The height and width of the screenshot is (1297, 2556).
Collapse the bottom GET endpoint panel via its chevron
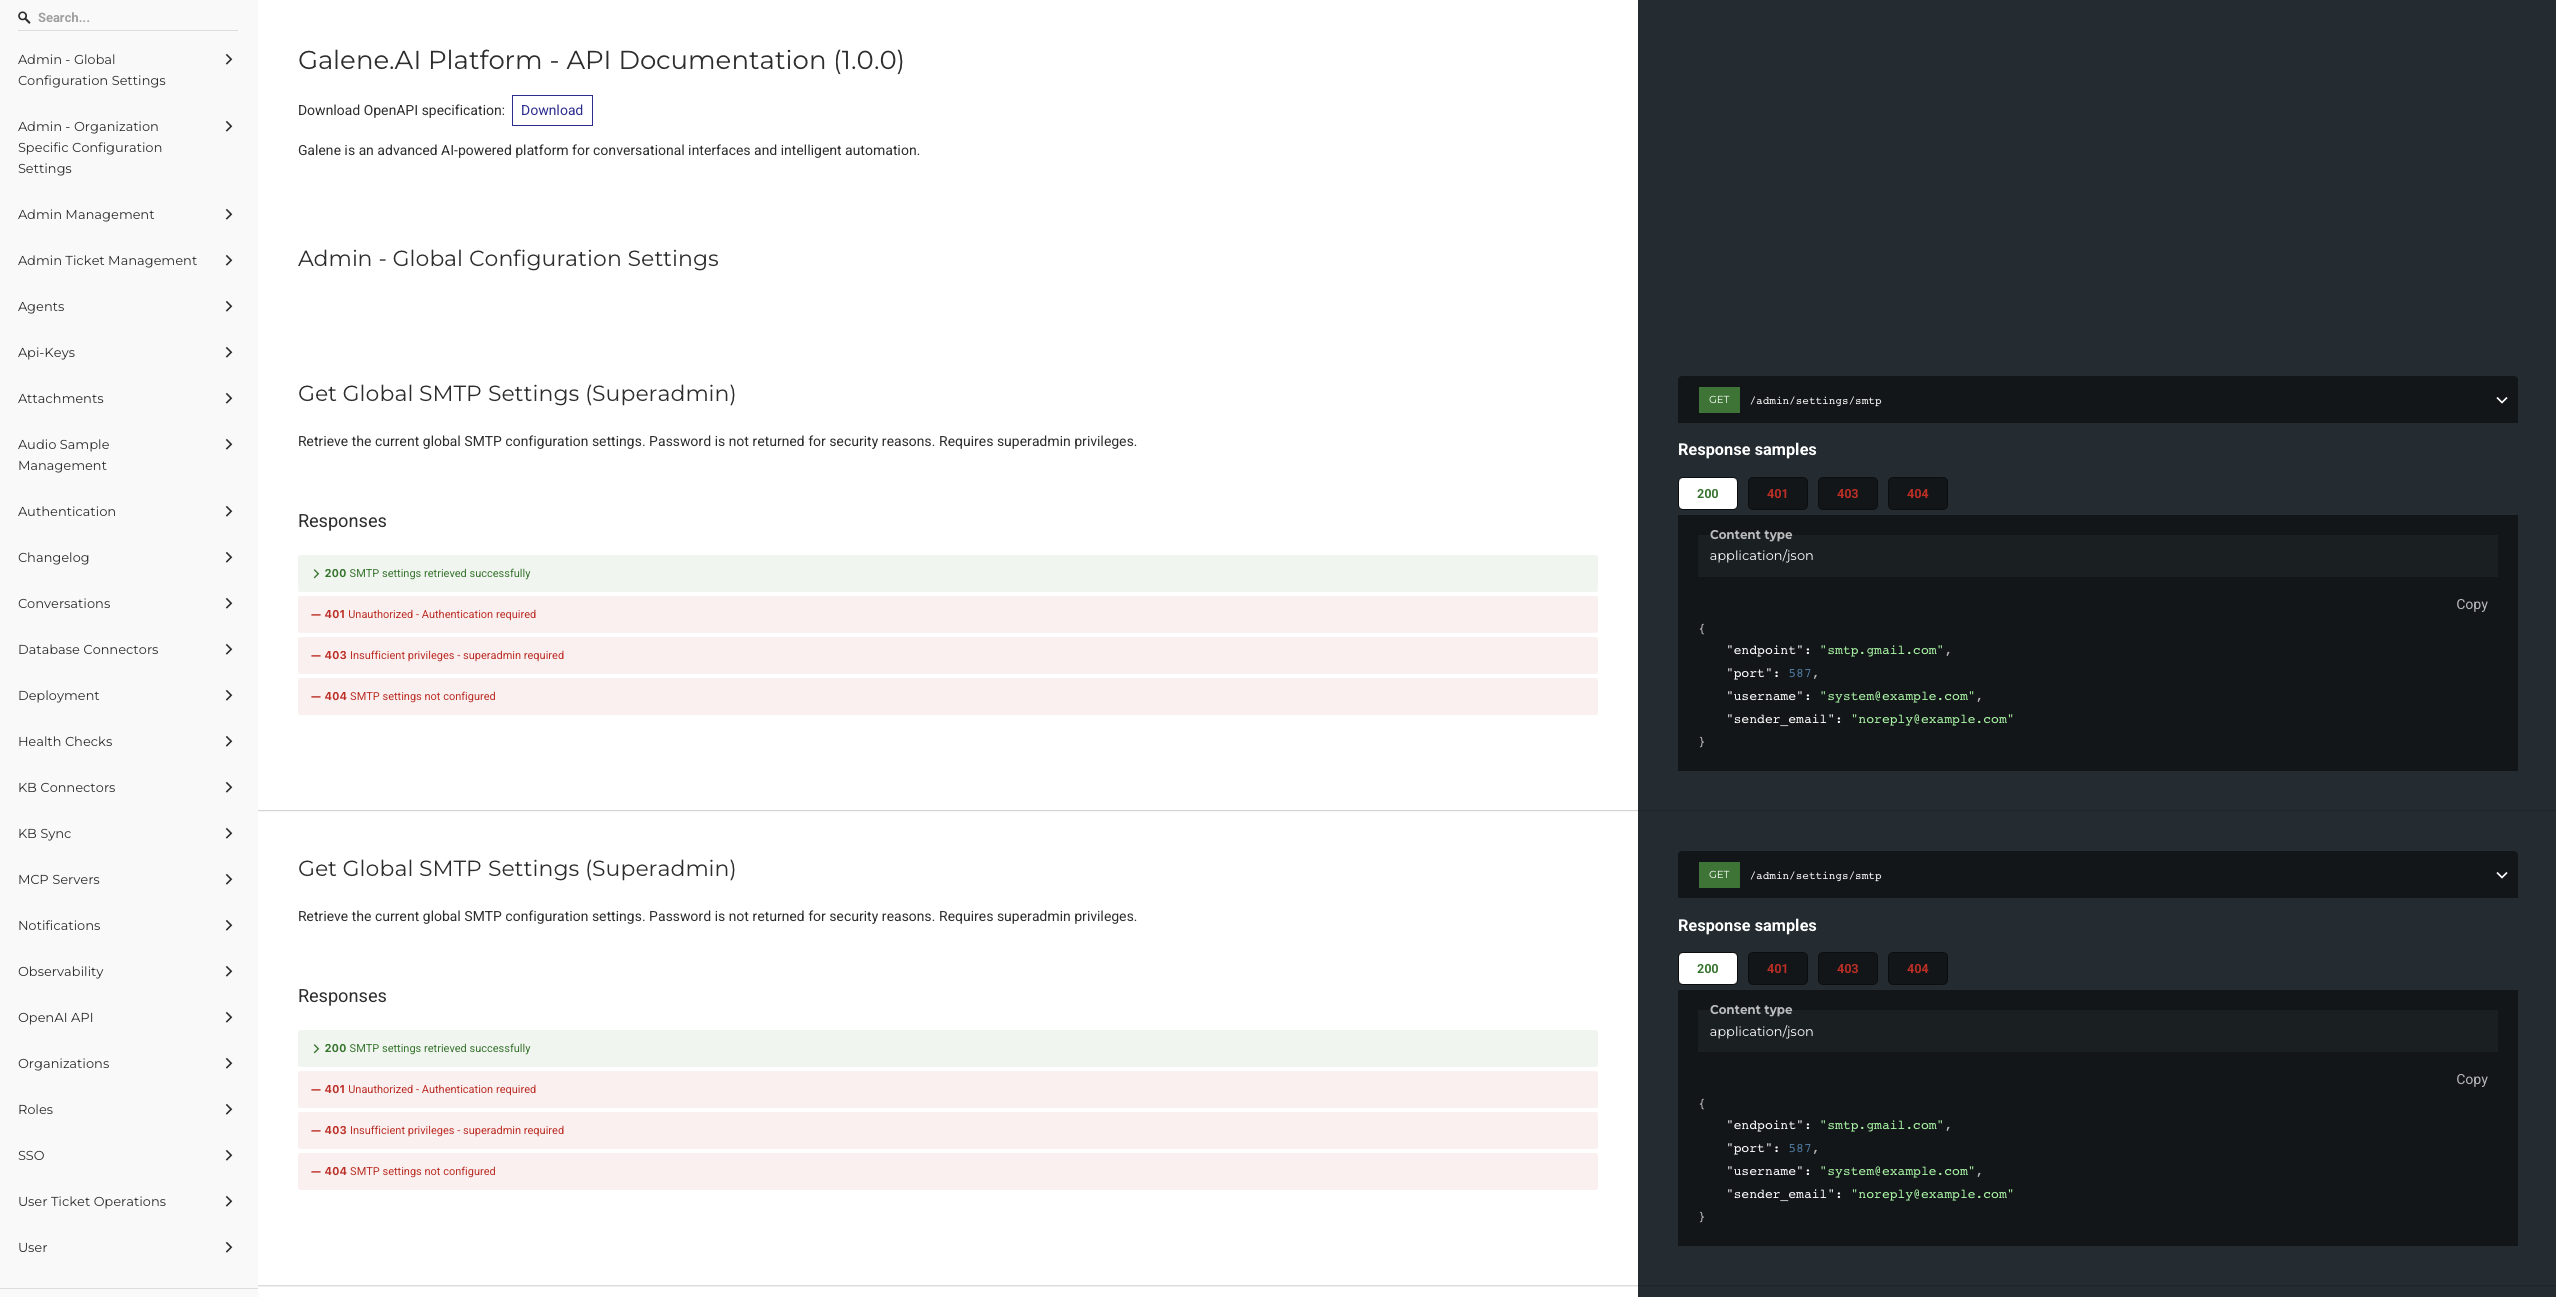(2502, 874)
